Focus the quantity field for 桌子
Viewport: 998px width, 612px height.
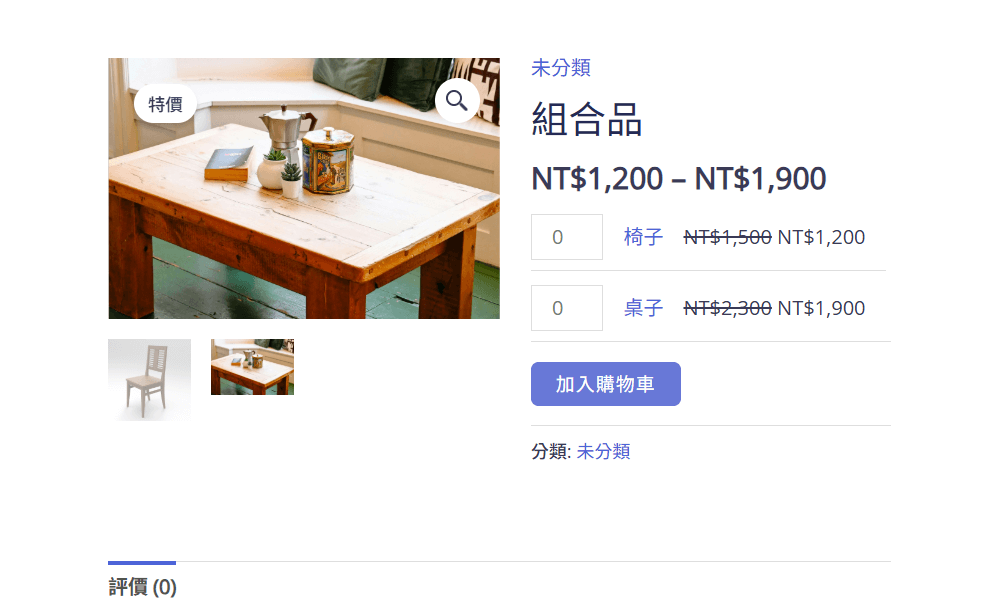tap(567, 309)
